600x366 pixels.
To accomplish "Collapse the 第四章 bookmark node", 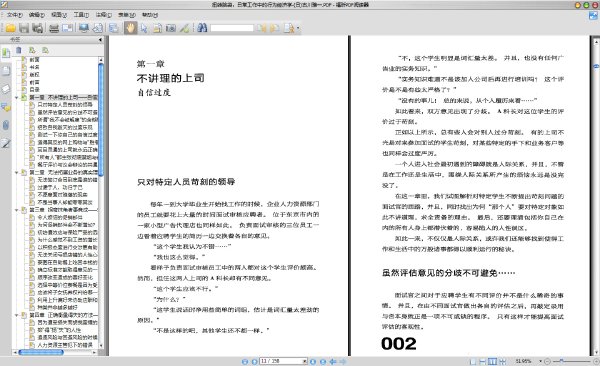I will point(16,315).
